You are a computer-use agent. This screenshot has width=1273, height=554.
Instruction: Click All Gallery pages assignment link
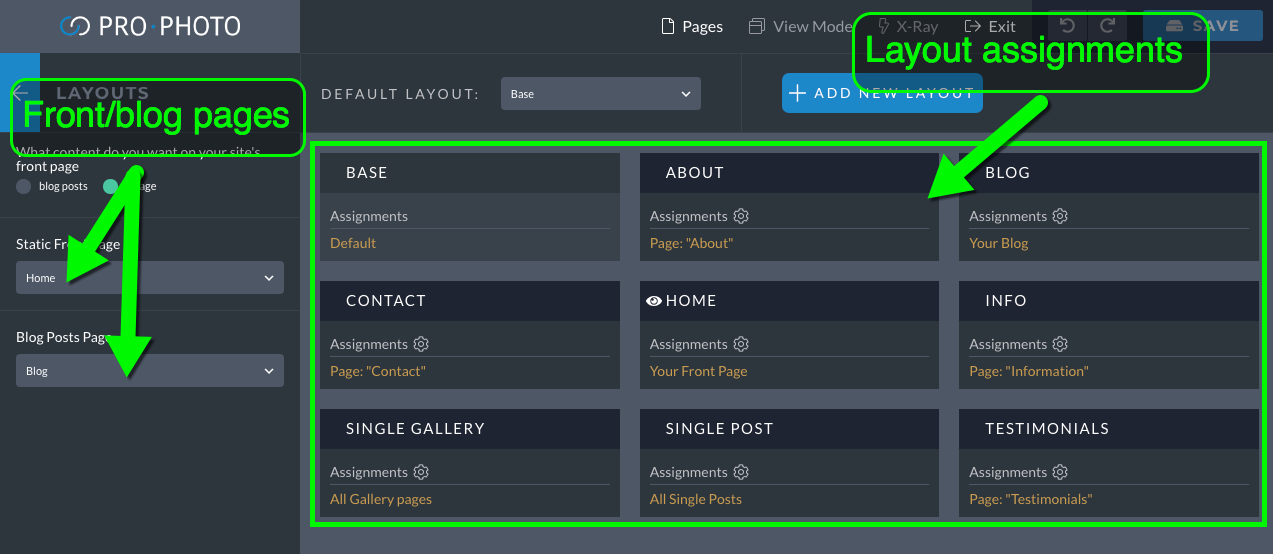(381, 499)
